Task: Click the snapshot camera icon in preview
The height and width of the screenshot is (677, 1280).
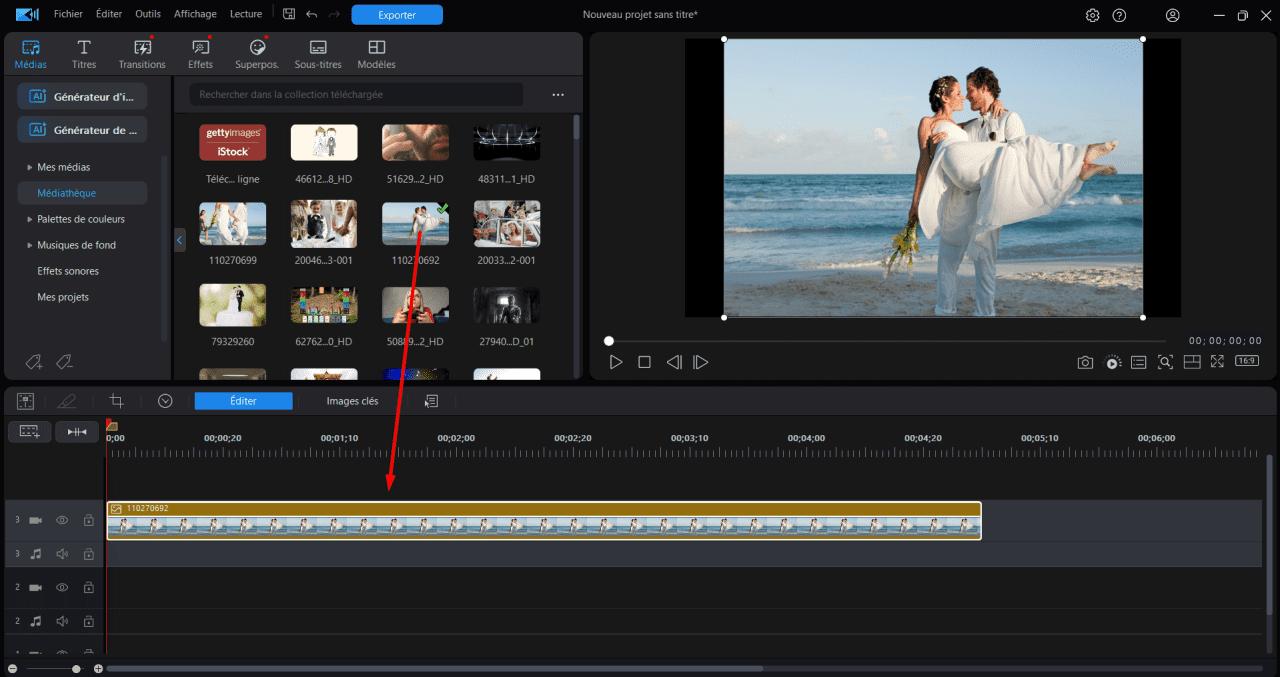Action: pyautogui.click(x=1085, y=362)
